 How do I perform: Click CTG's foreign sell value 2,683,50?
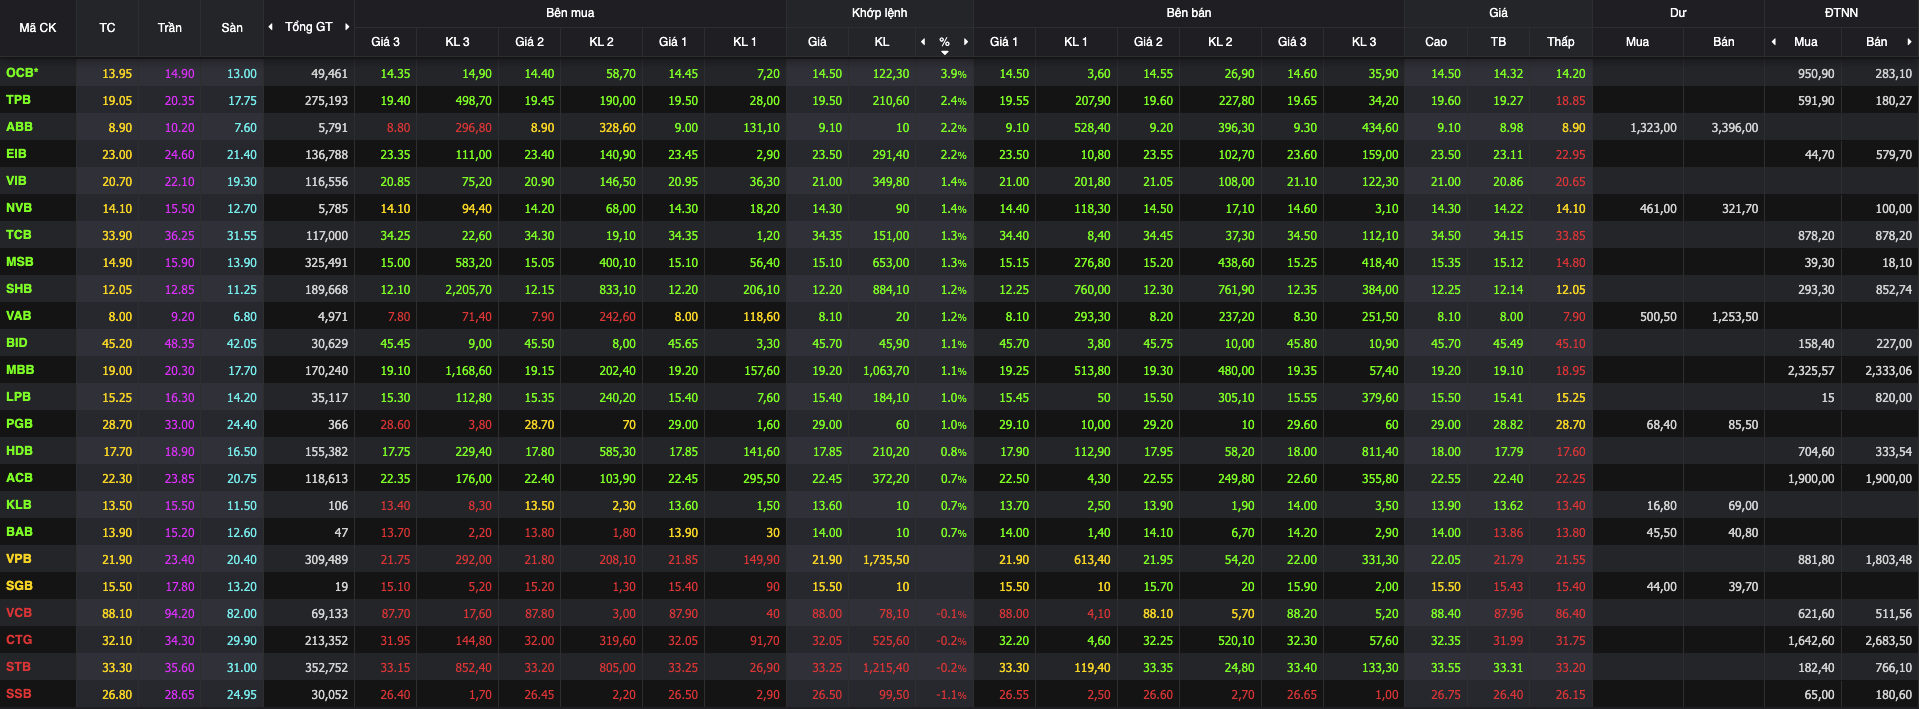tap(1888, 641)
